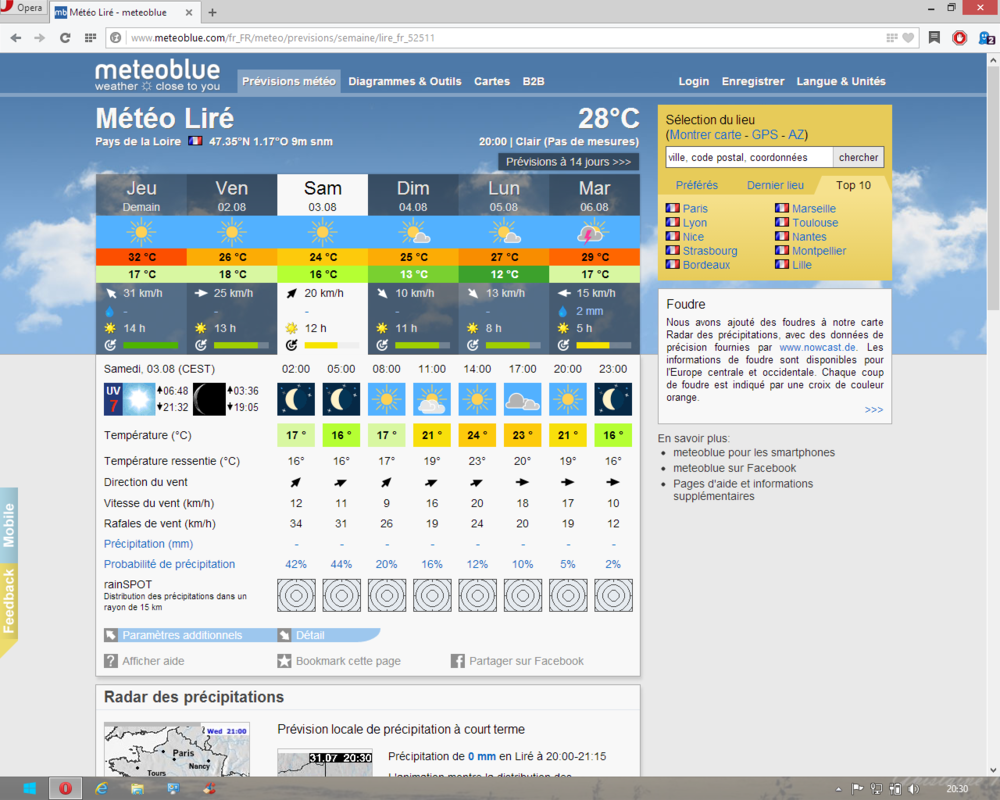Open meteoblue pour les smartphones link

(754, 452)
